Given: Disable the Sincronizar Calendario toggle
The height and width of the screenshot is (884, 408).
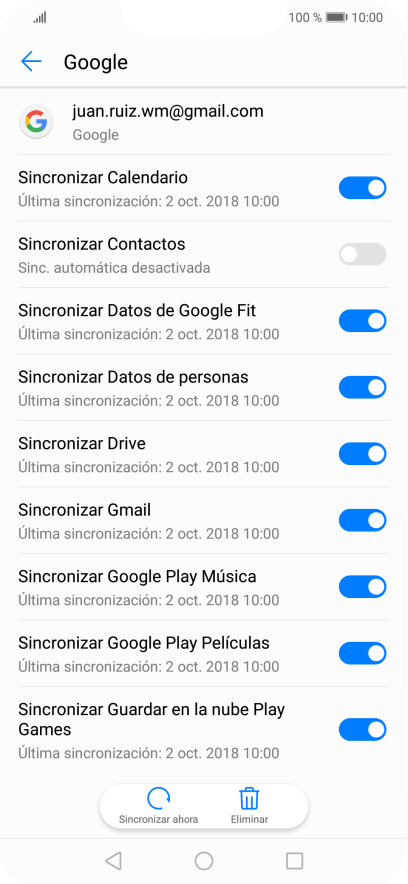Looking at the screenshot, I should tap(362, 188).
